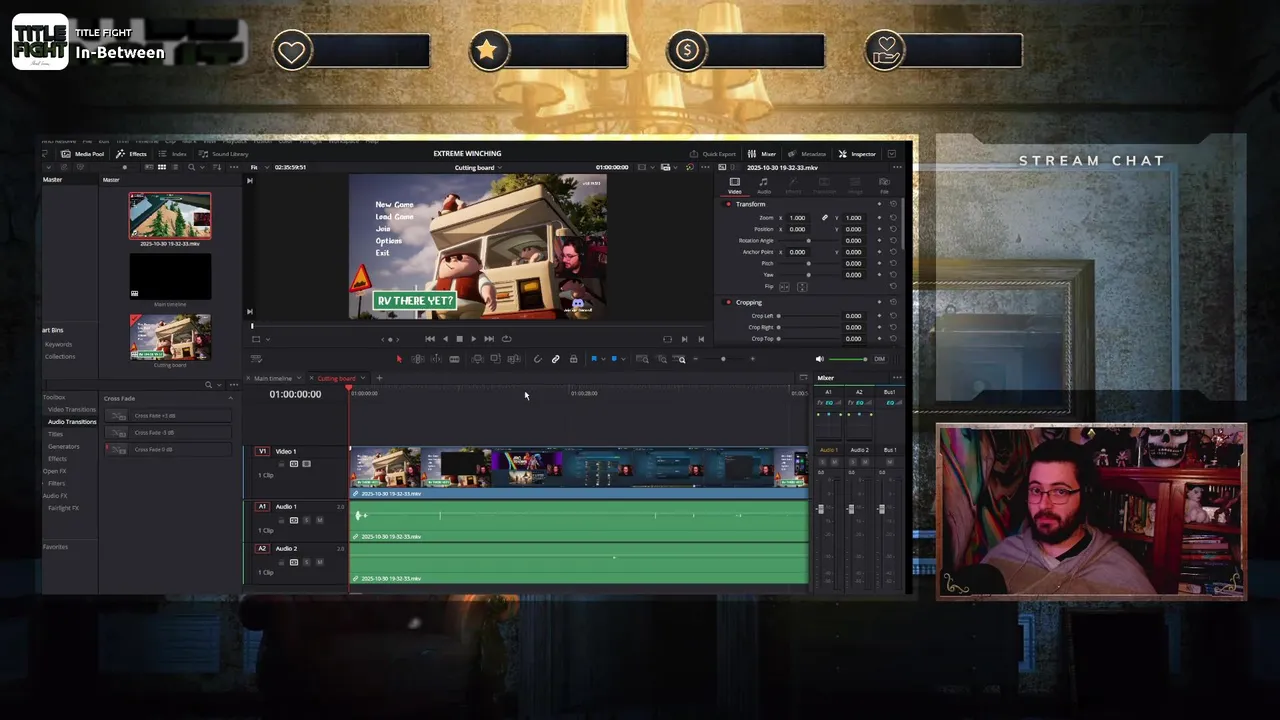Select the Main timeline thumbnail in Media Pool
Image resolution: width=1280 pixels, height=720 pixels.
point(170,277)
